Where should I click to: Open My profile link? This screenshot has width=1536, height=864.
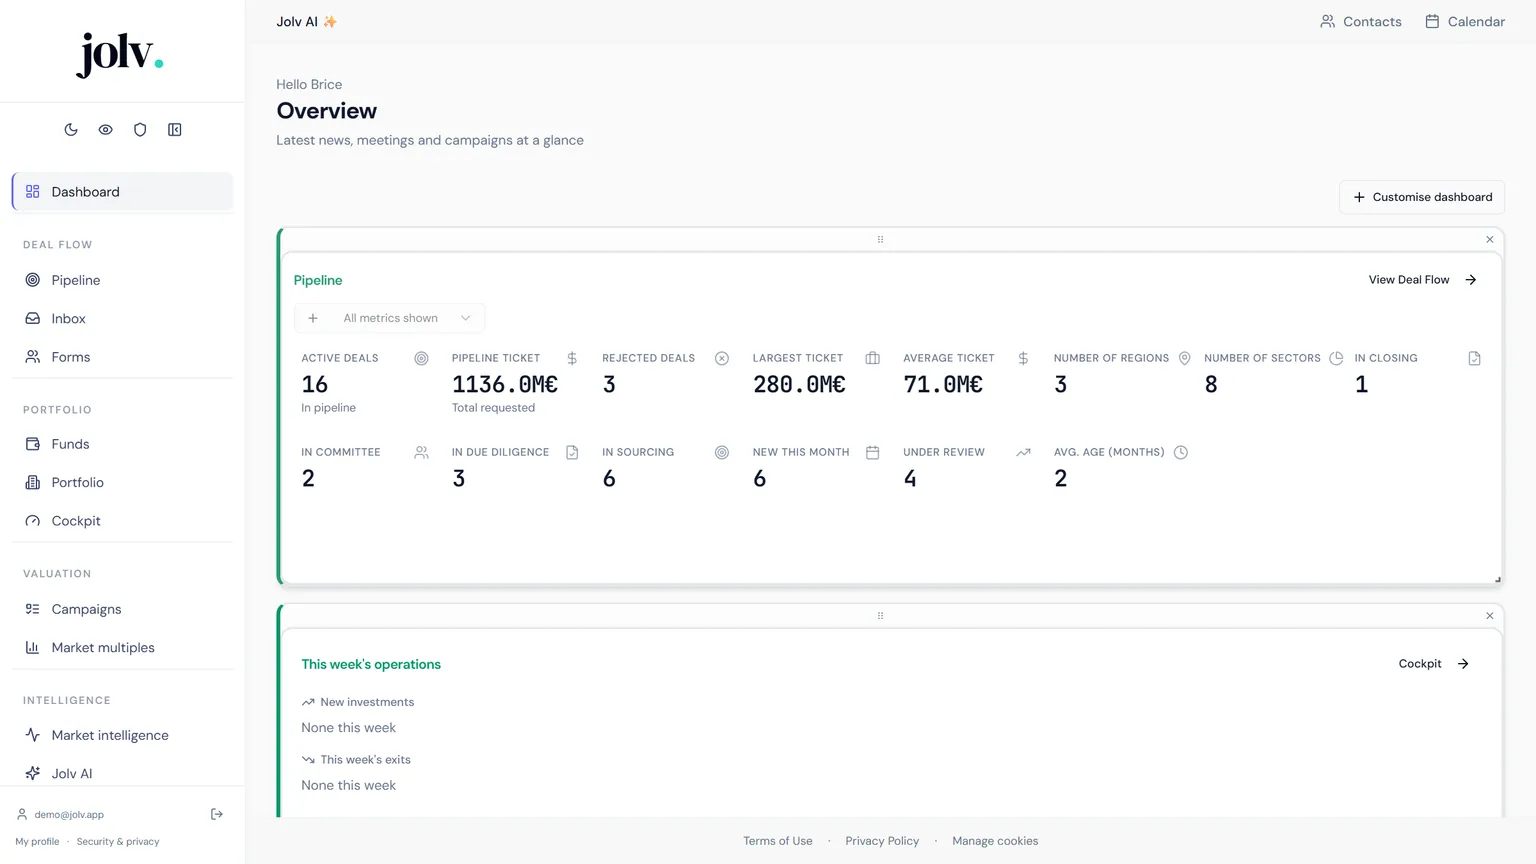[x=37, y=841]
